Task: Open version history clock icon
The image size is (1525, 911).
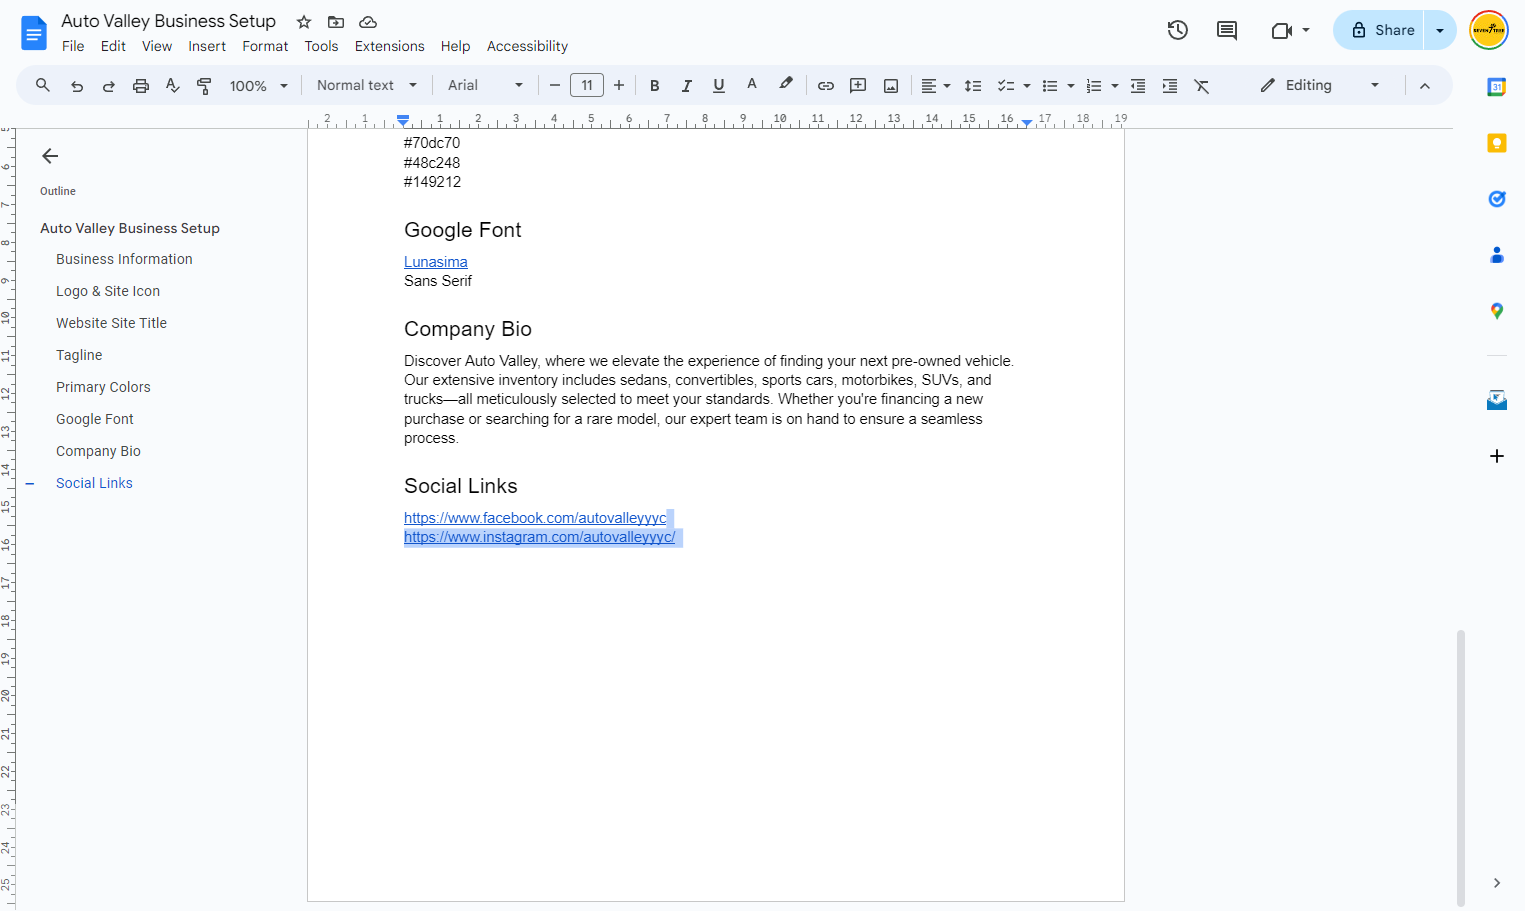Action: click(x=1178, y=30)
